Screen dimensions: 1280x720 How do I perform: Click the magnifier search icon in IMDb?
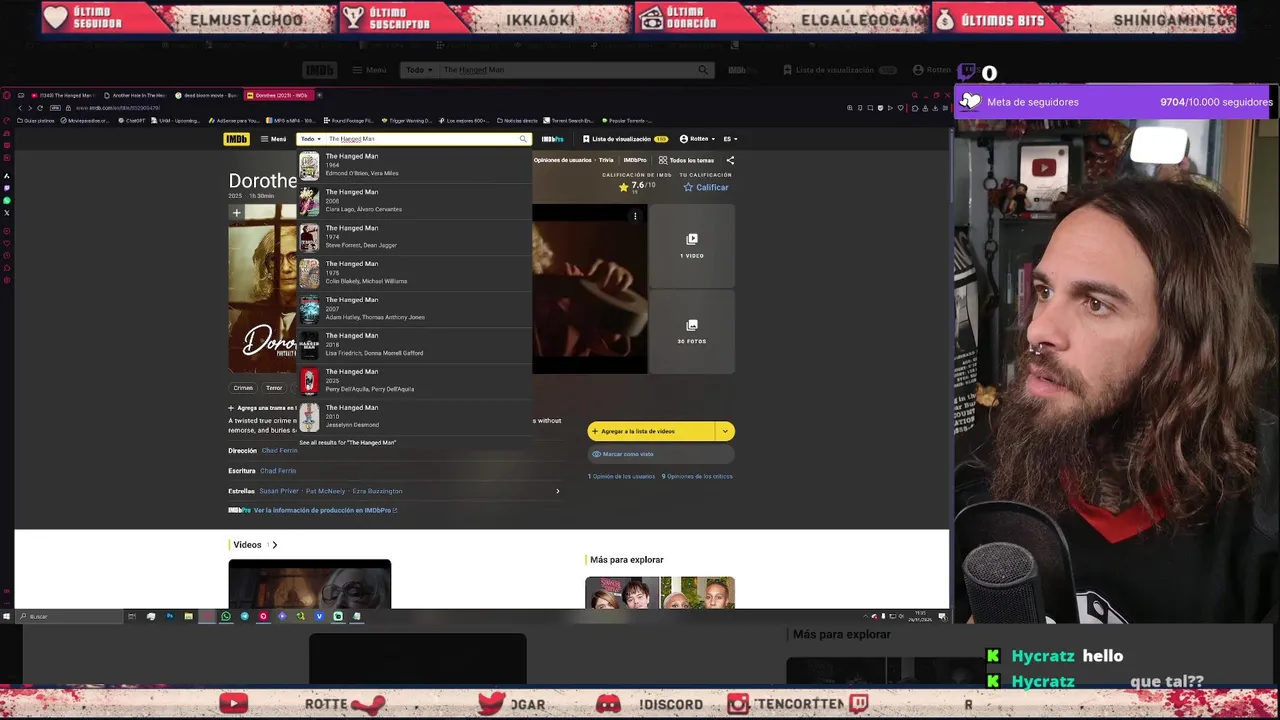[522, 139]
